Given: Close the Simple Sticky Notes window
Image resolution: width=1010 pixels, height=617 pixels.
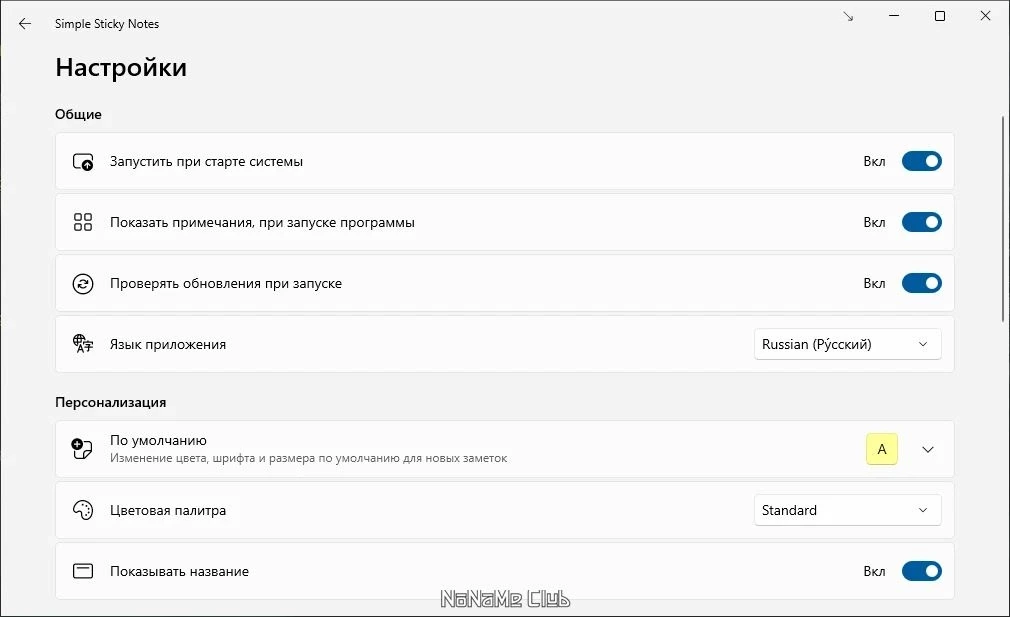Looking at the screenshot, I should (x=986, y=16).
